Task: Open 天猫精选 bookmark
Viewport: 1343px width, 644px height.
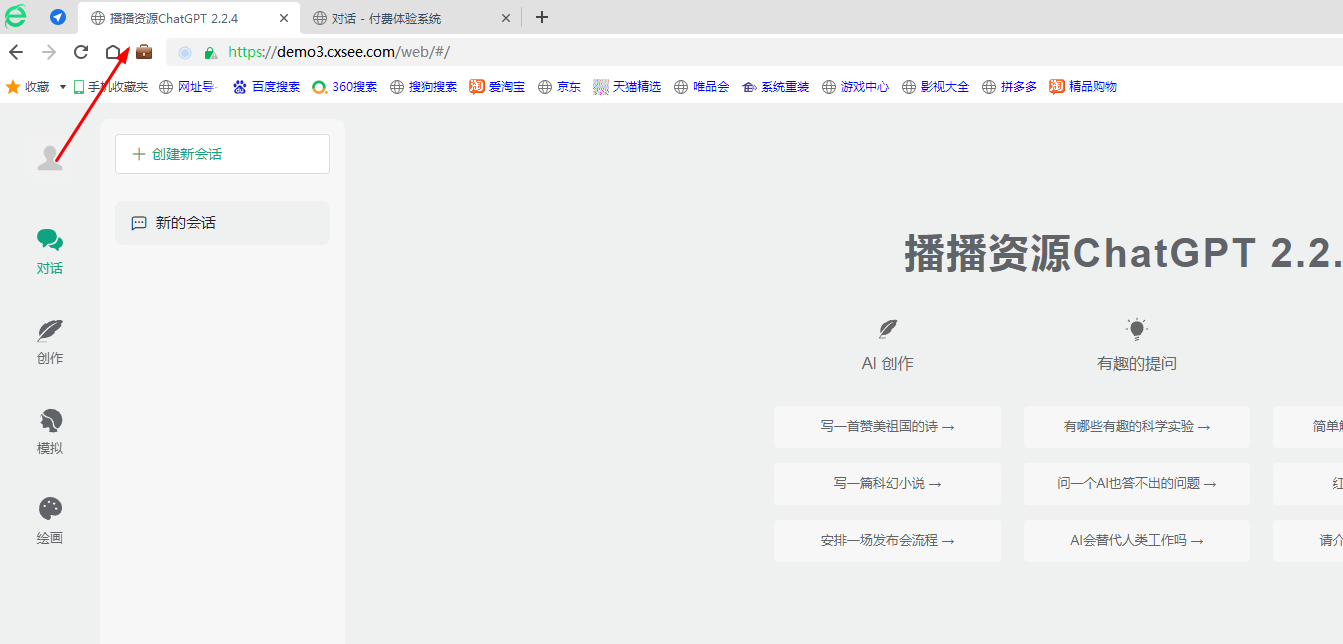Action: (x=627, y=87)
